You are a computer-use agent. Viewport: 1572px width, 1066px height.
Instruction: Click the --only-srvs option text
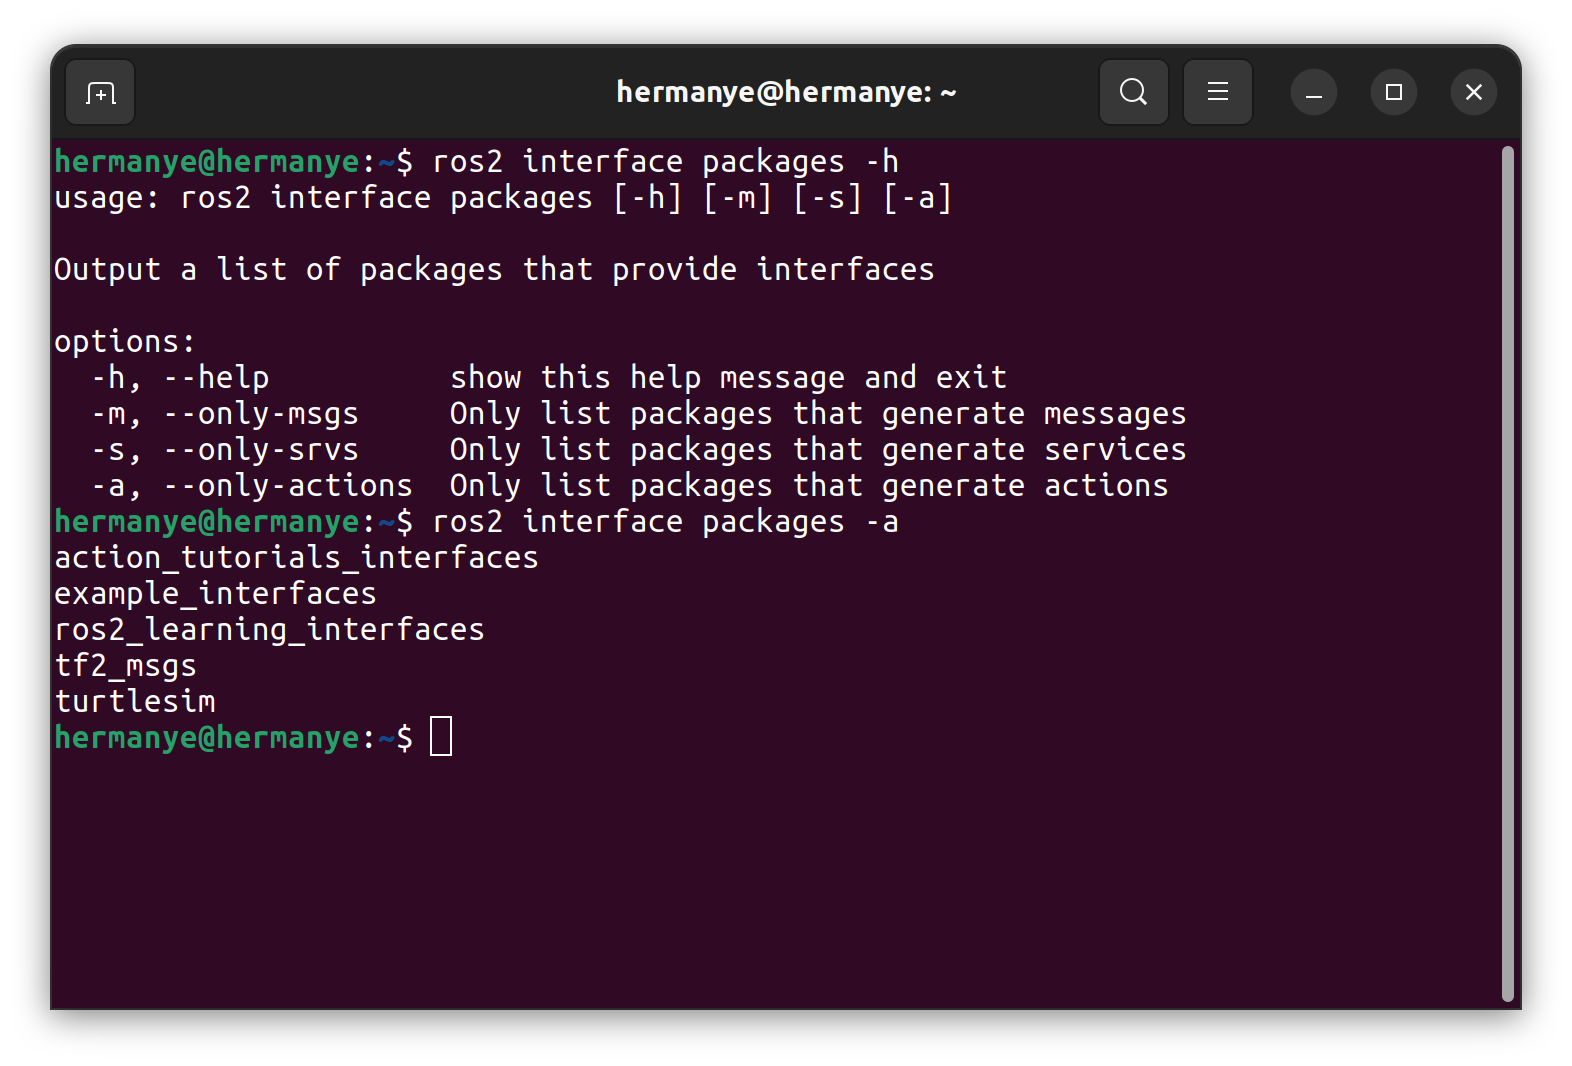(x=261, y=450)
